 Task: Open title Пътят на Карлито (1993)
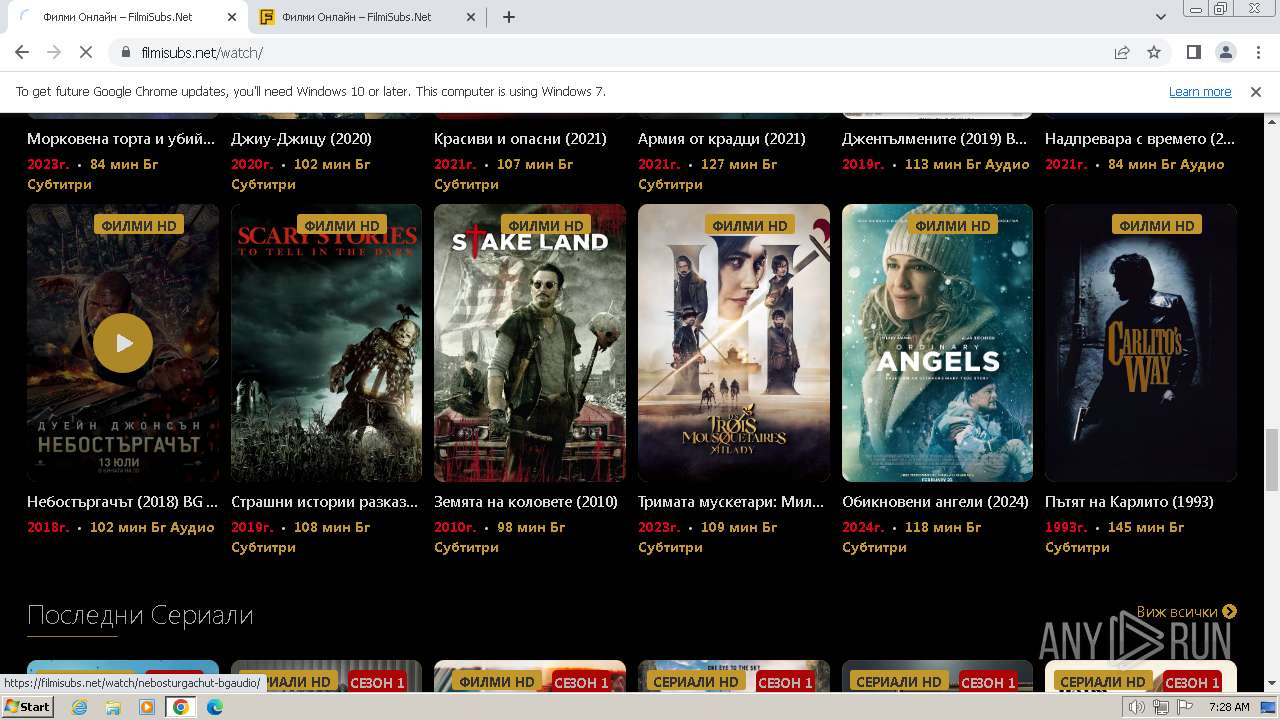[x=1129, y=502]
